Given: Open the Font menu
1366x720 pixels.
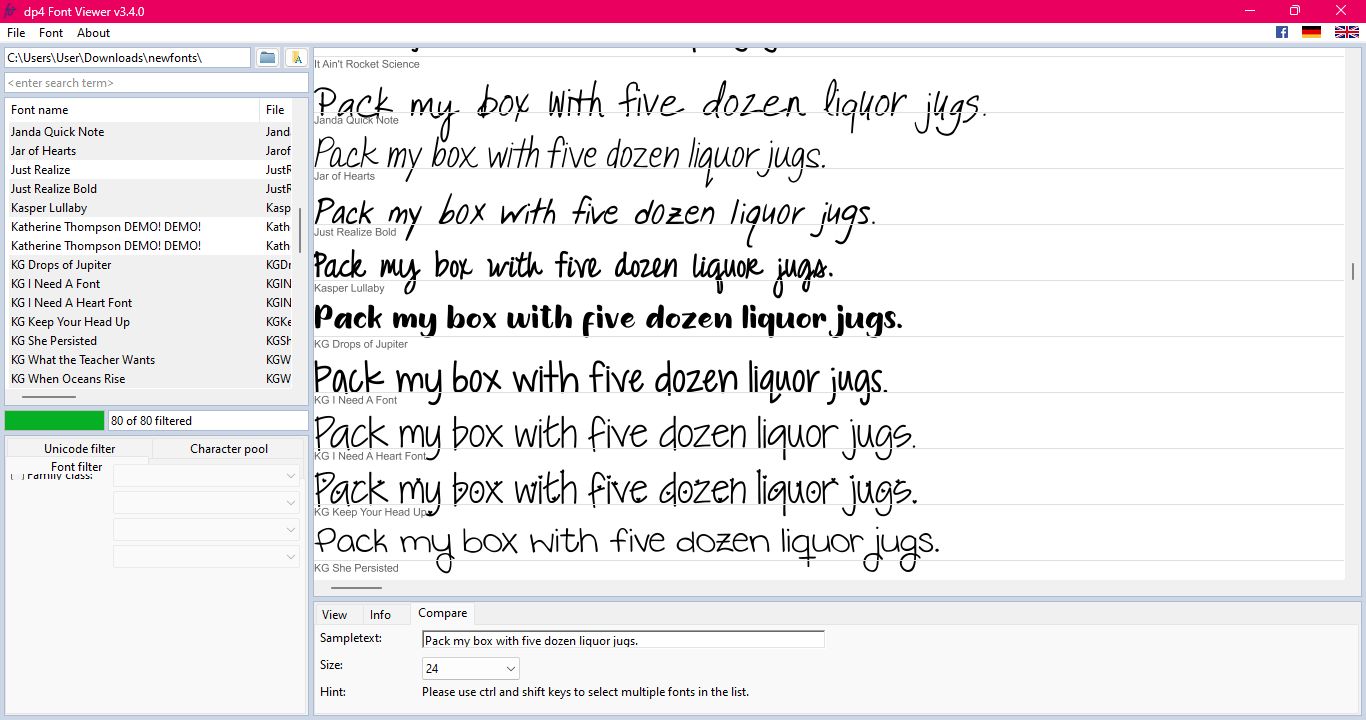Looking at the screenshot, I should coord(50,33).
